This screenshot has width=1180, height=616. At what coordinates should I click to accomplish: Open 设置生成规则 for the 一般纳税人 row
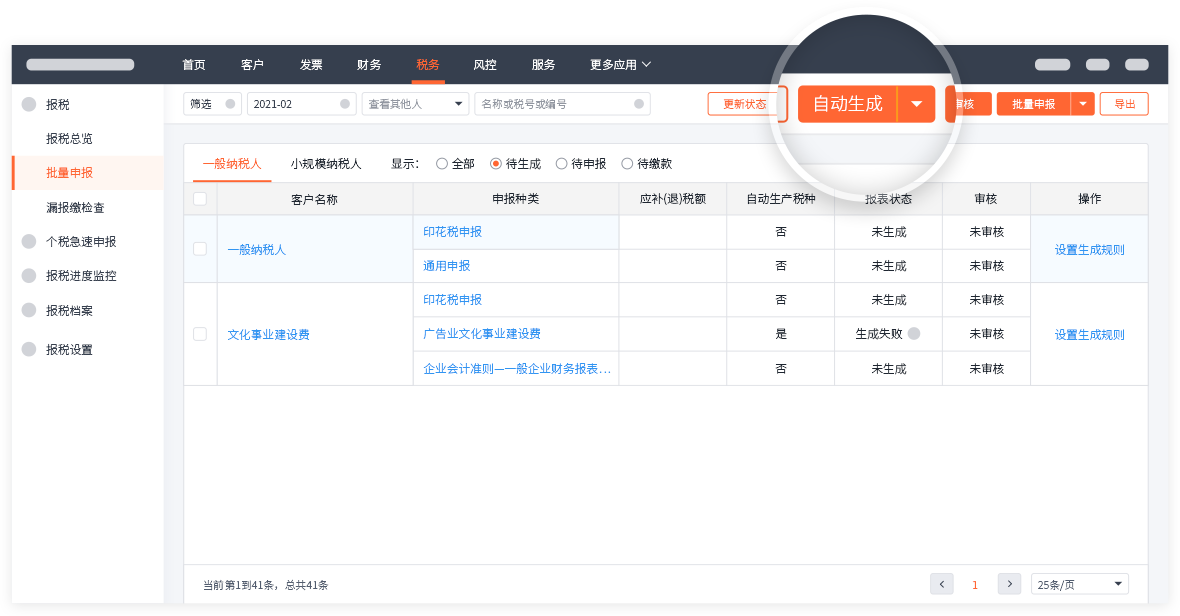click(x=1089, y=250)
